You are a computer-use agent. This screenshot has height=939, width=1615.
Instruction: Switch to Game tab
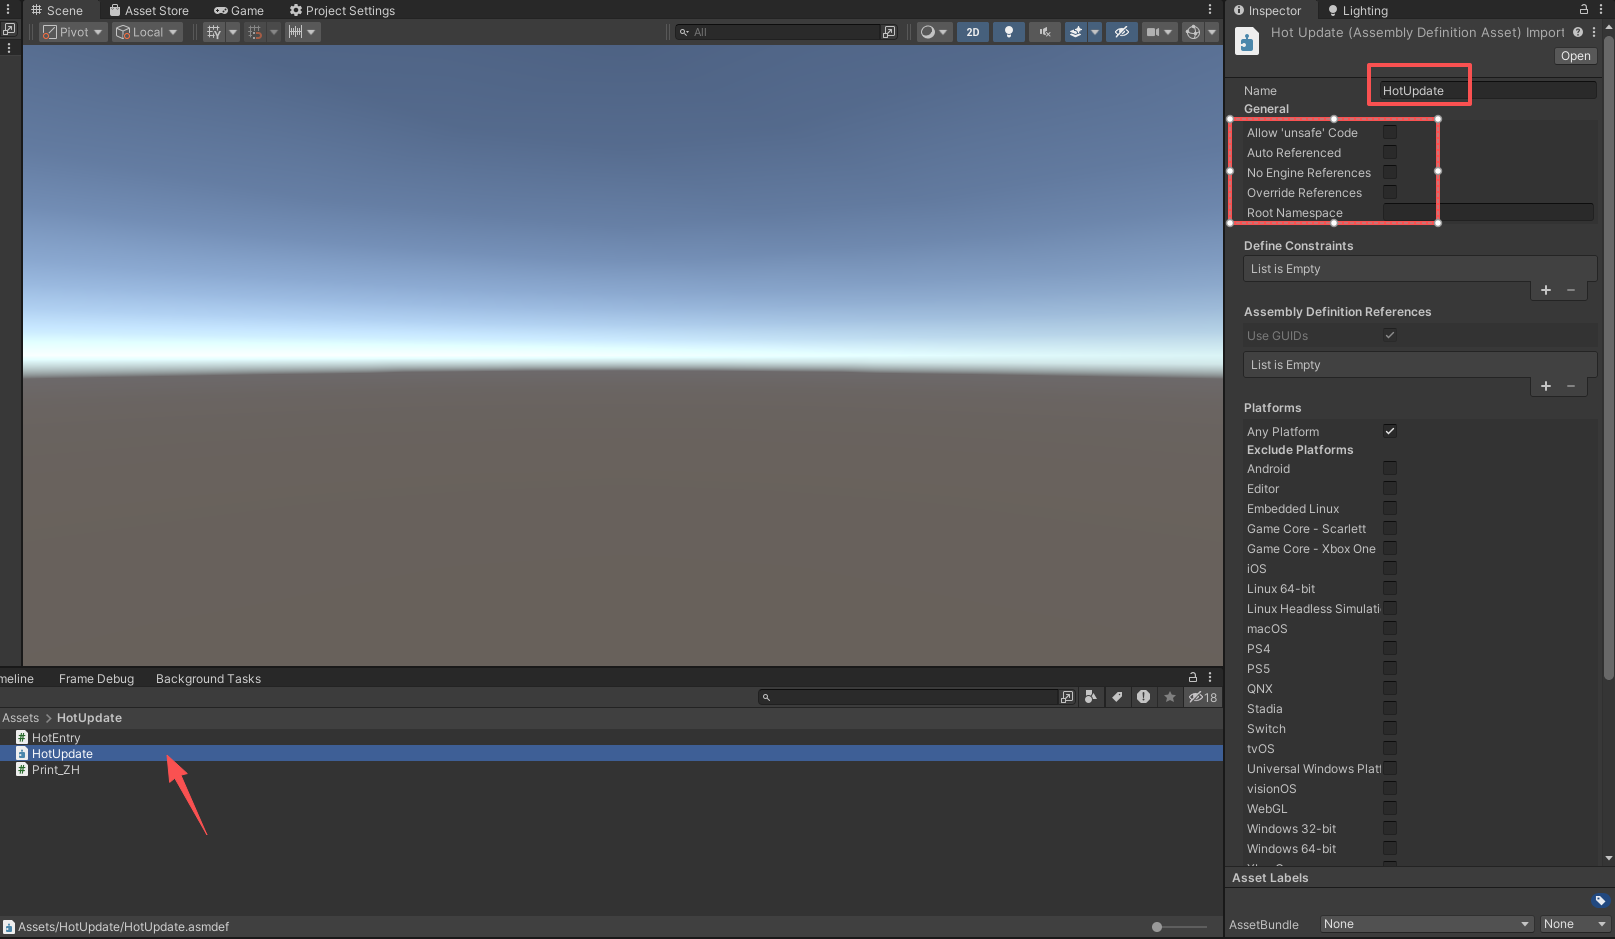tap(239, 10)
